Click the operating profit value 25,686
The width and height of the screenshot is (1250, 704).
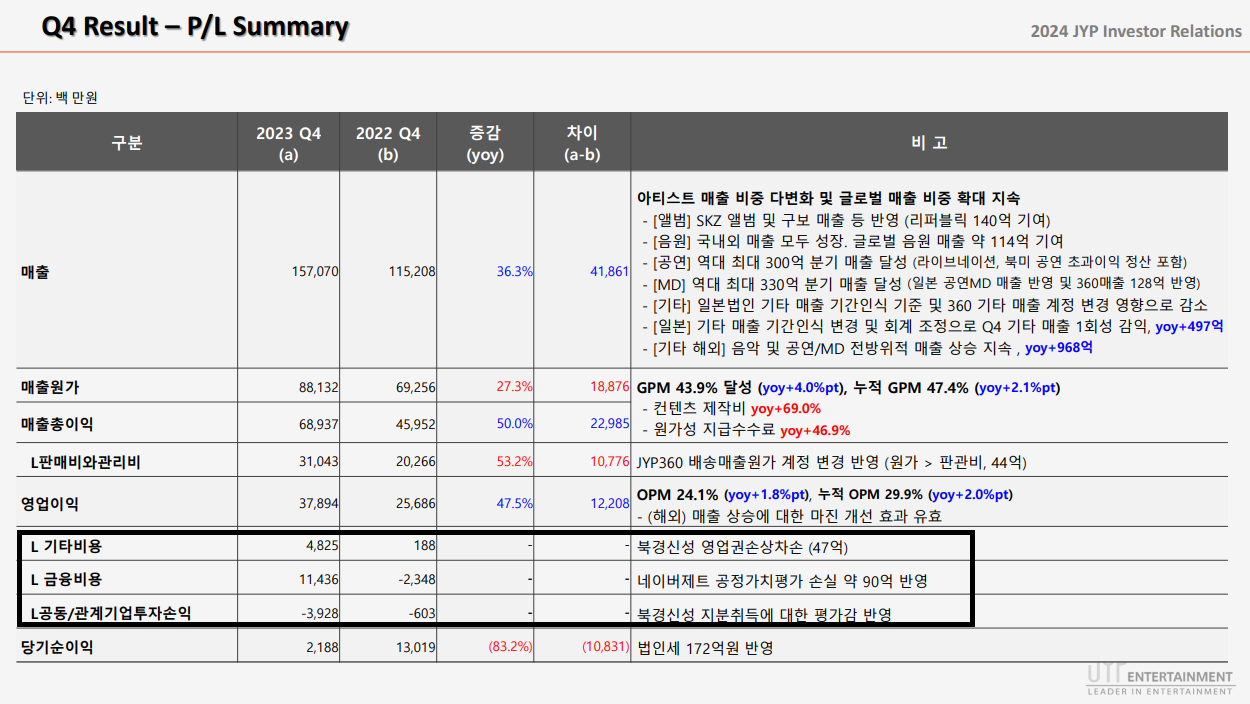pos(416,504)
